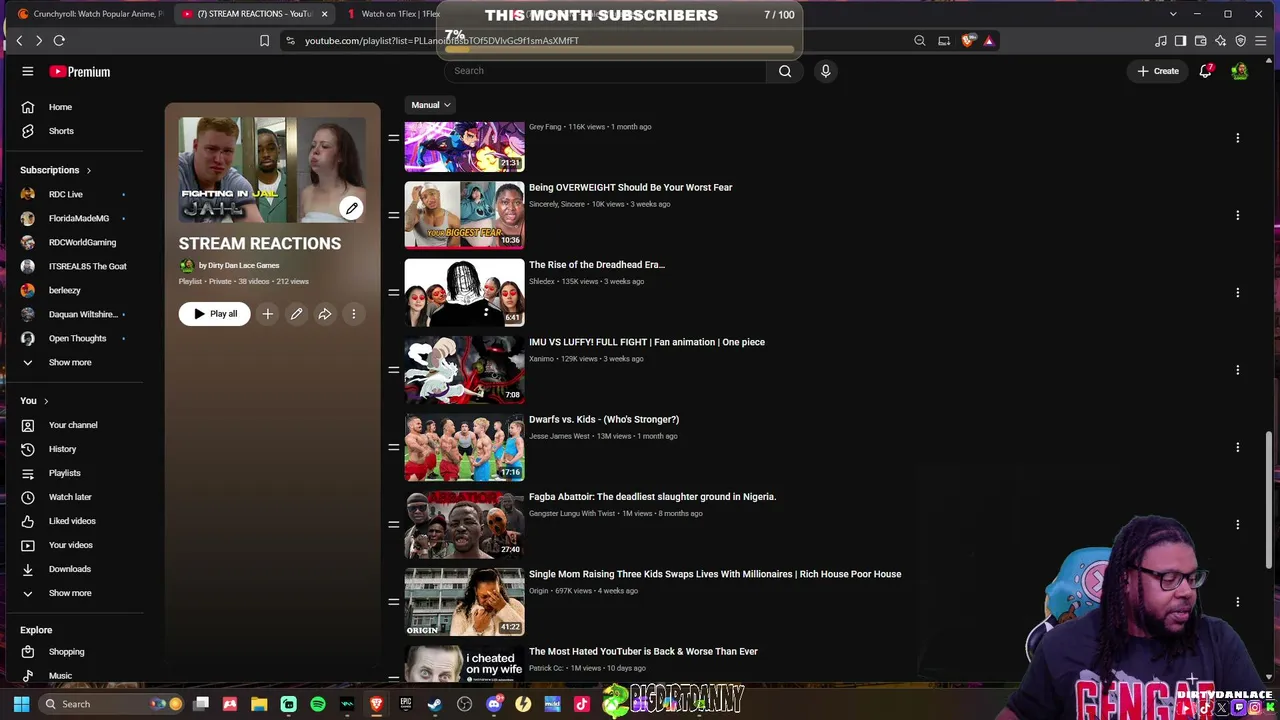Viewport: 1280px width, 720px height.
Task: Open Brave Wallet
Action: pyautogui.click(x=1200, y=41)
